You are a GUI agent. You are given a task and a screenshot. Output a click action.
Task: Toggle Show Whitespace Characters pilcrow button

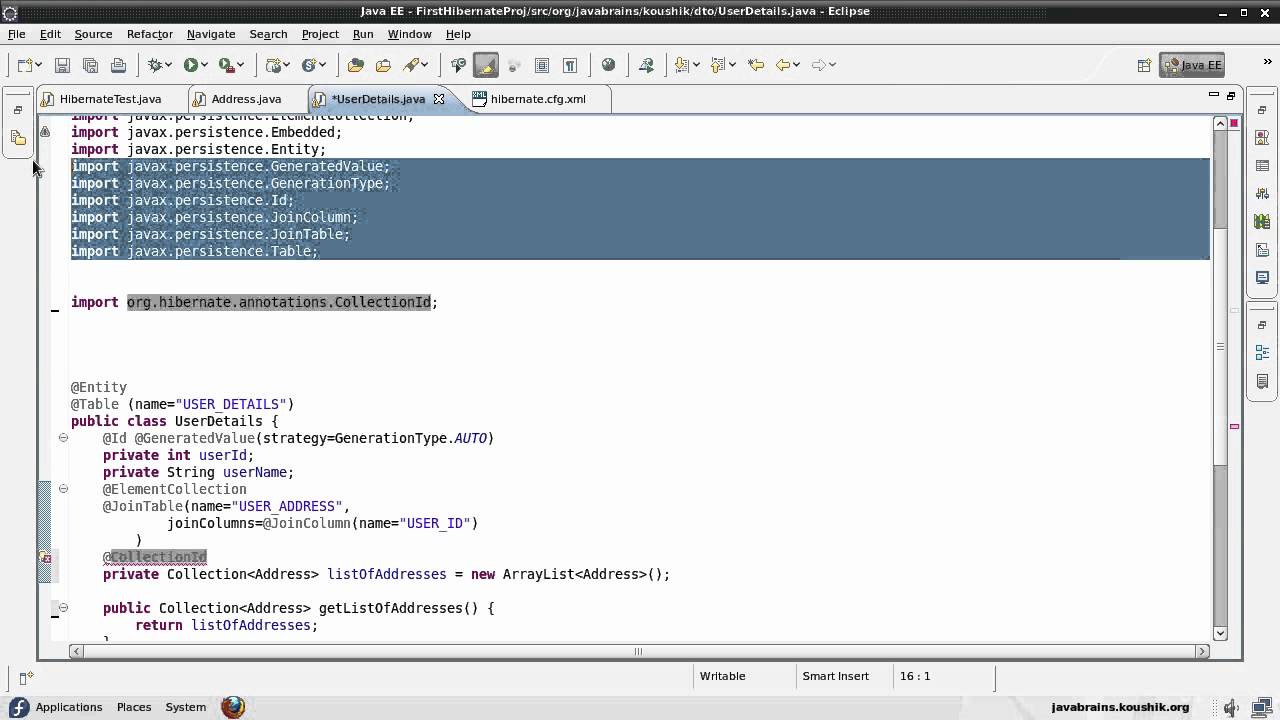[x=570, y=65]
